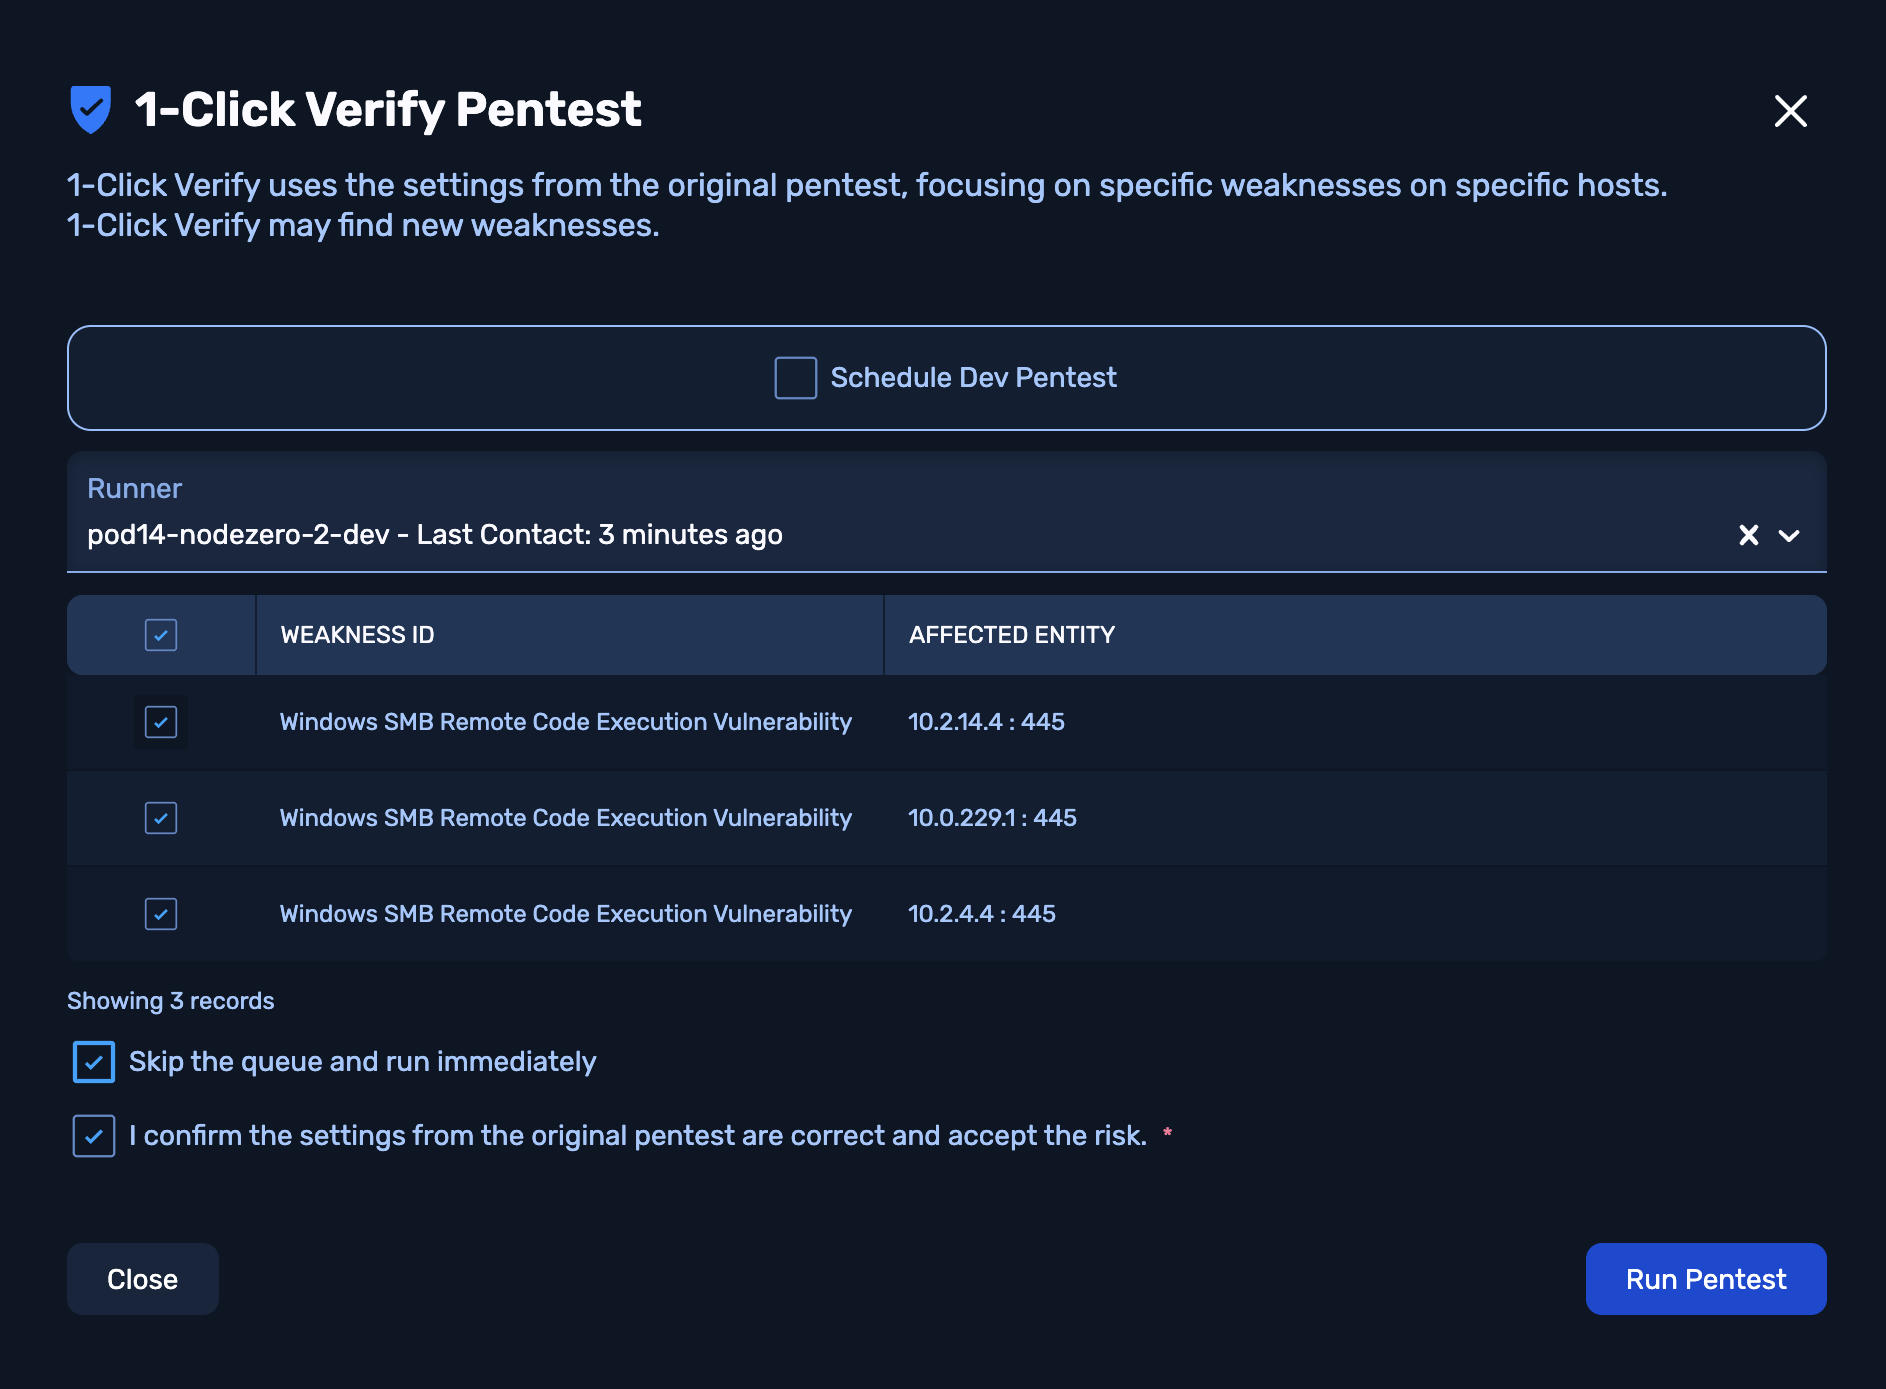Viewport: 1886px width, 1389px height.
Task: Open first Windows SMB Remote Code Execution link
Action: 565,722
